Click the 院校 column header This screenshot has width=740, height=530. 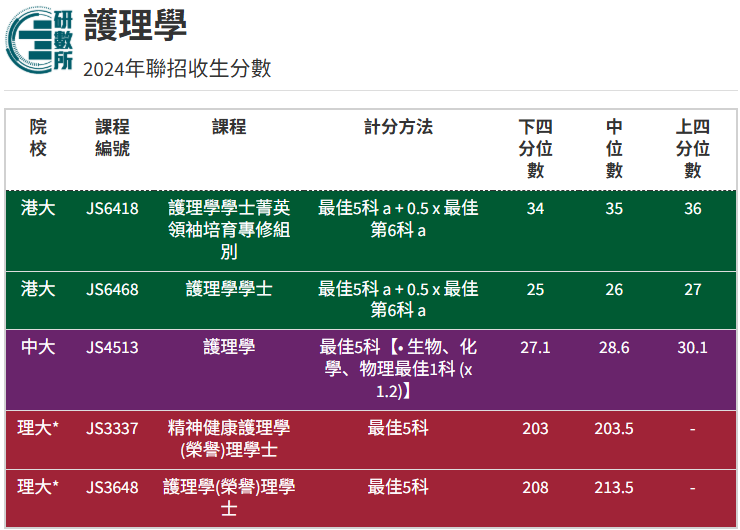38,138
